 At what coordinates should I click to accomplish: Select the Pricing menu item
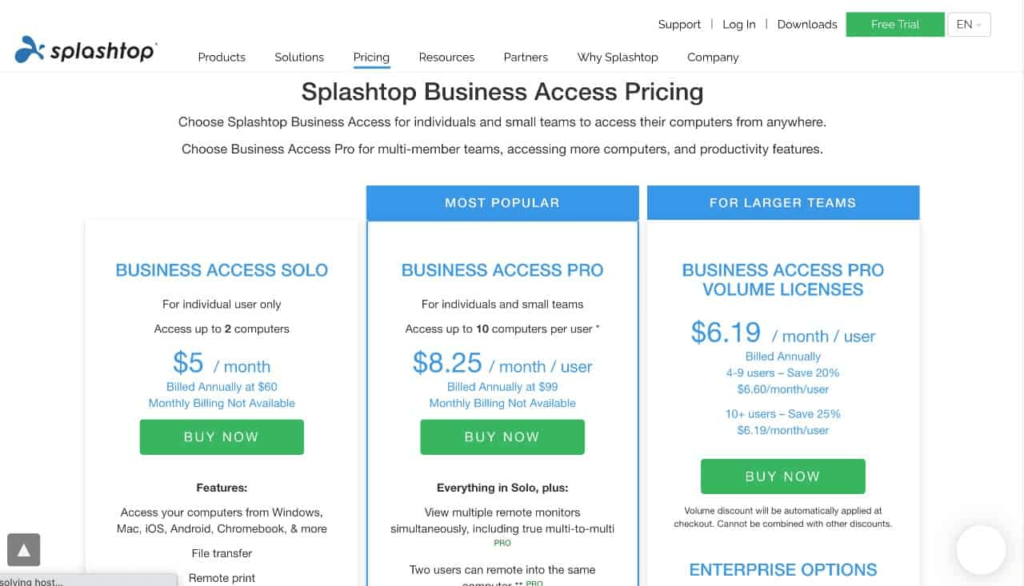pos(370,57)
